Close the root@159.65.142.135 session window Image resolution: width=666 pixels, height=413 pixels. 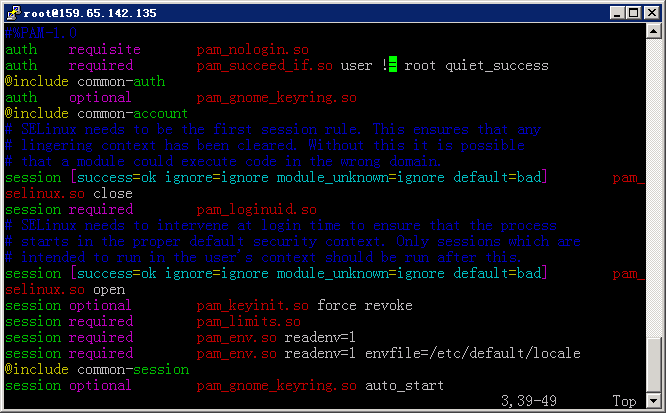click(651, 13)
